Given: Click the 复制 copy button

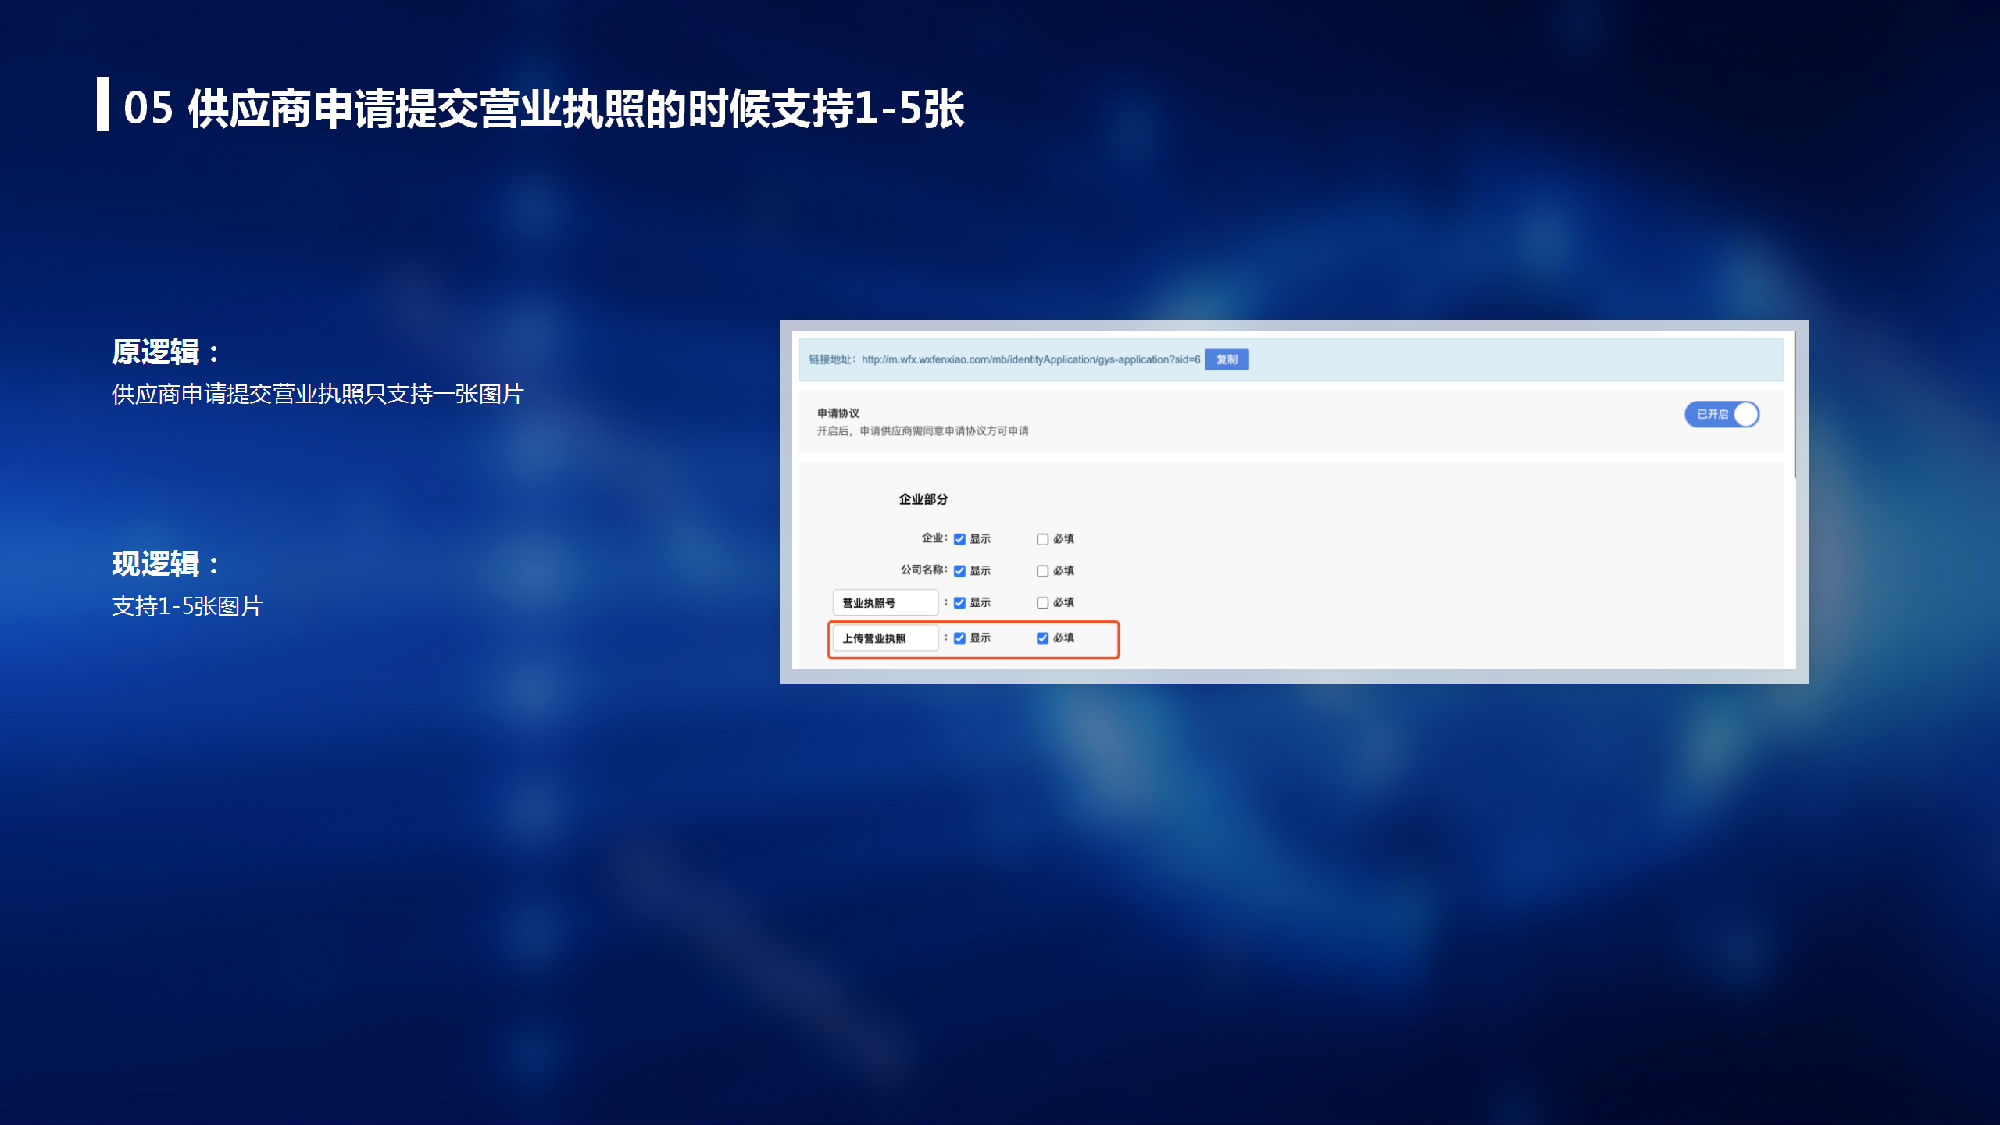Looking at the screenshot, I should tap(1226, 360).
